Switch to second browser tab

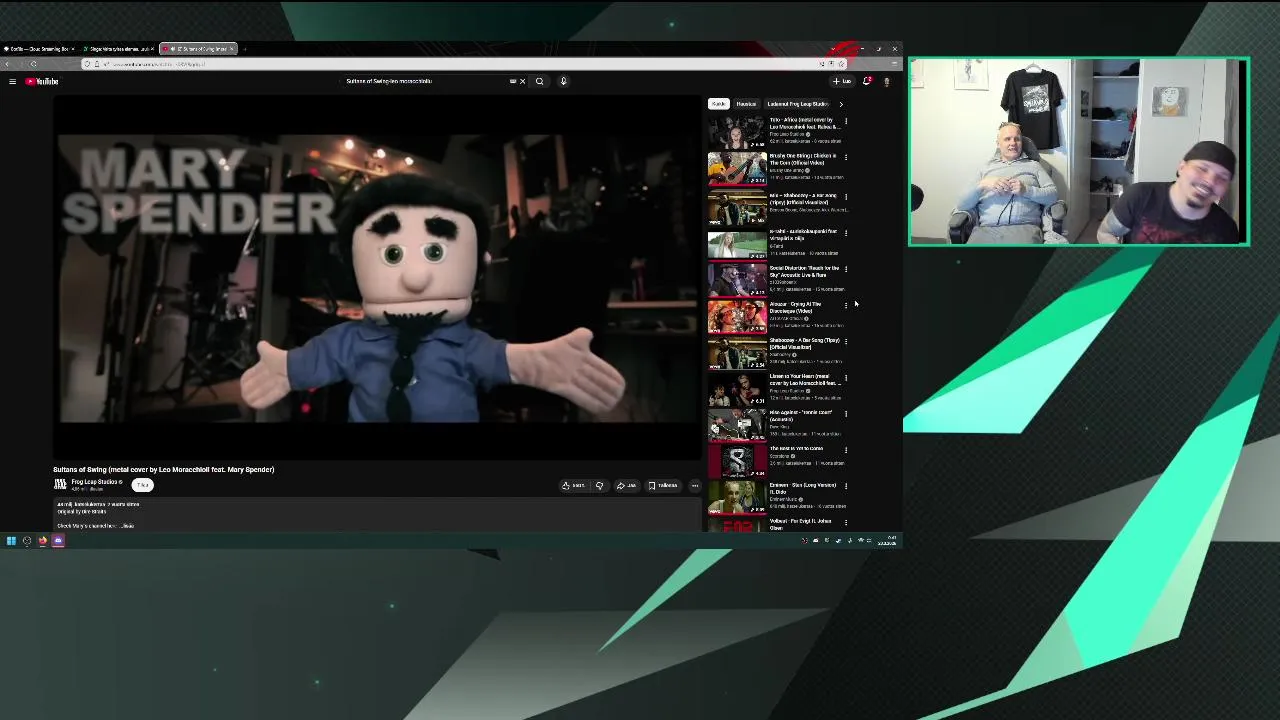118,48
